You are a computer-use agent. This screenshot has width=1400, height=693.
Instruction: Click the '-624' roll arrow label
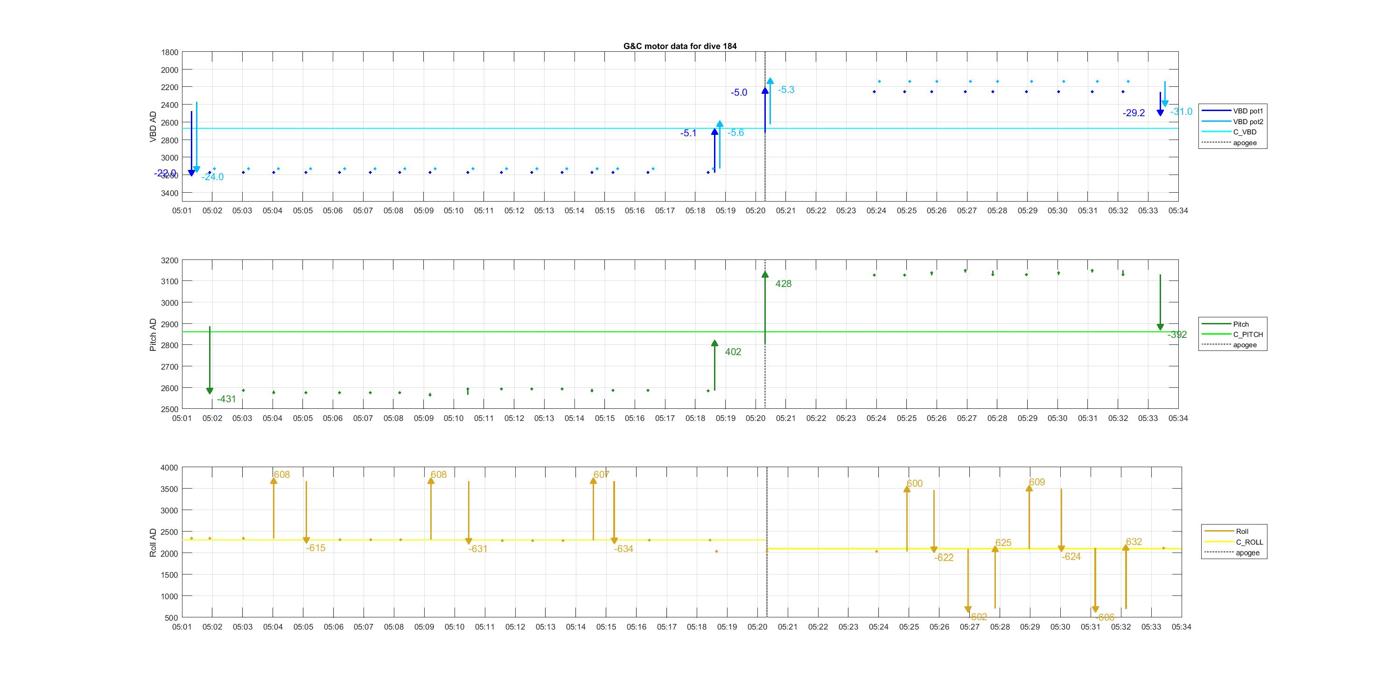coord(1071,557)
